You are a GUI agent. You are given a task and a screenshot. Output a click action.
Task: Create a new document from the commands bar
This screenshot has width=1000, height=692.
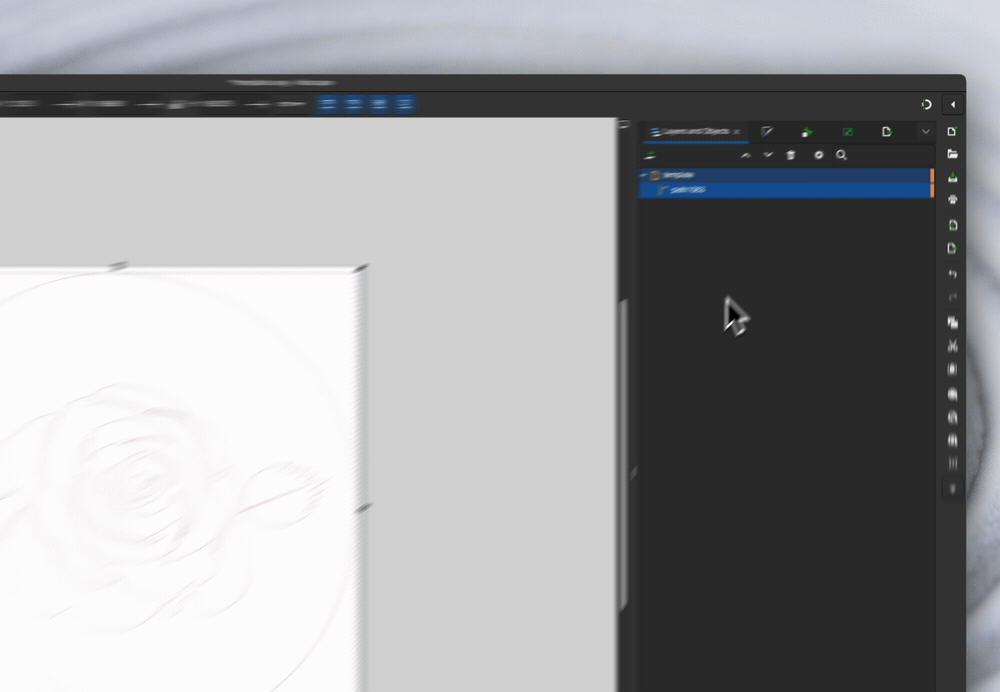[x=952, y=131]
